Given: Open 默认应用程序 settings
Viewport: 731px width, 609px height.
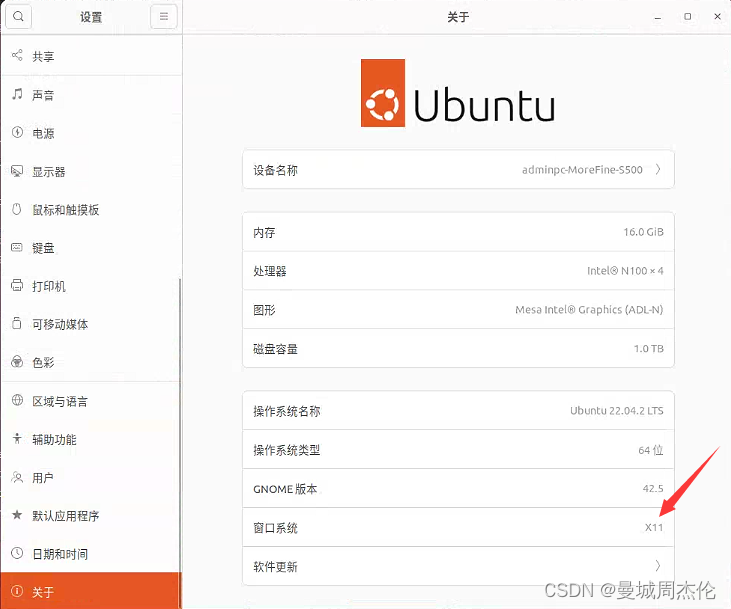Looking at the screenshot, I should tap(91, 516).
